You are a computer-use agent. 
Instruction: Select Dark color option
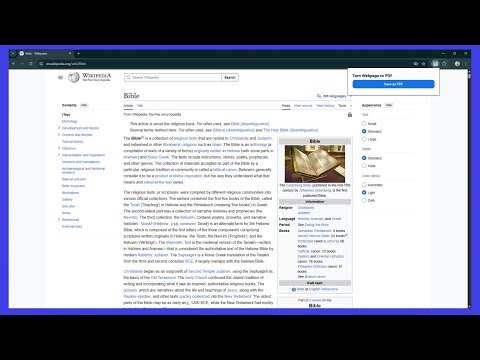(364, 200)
